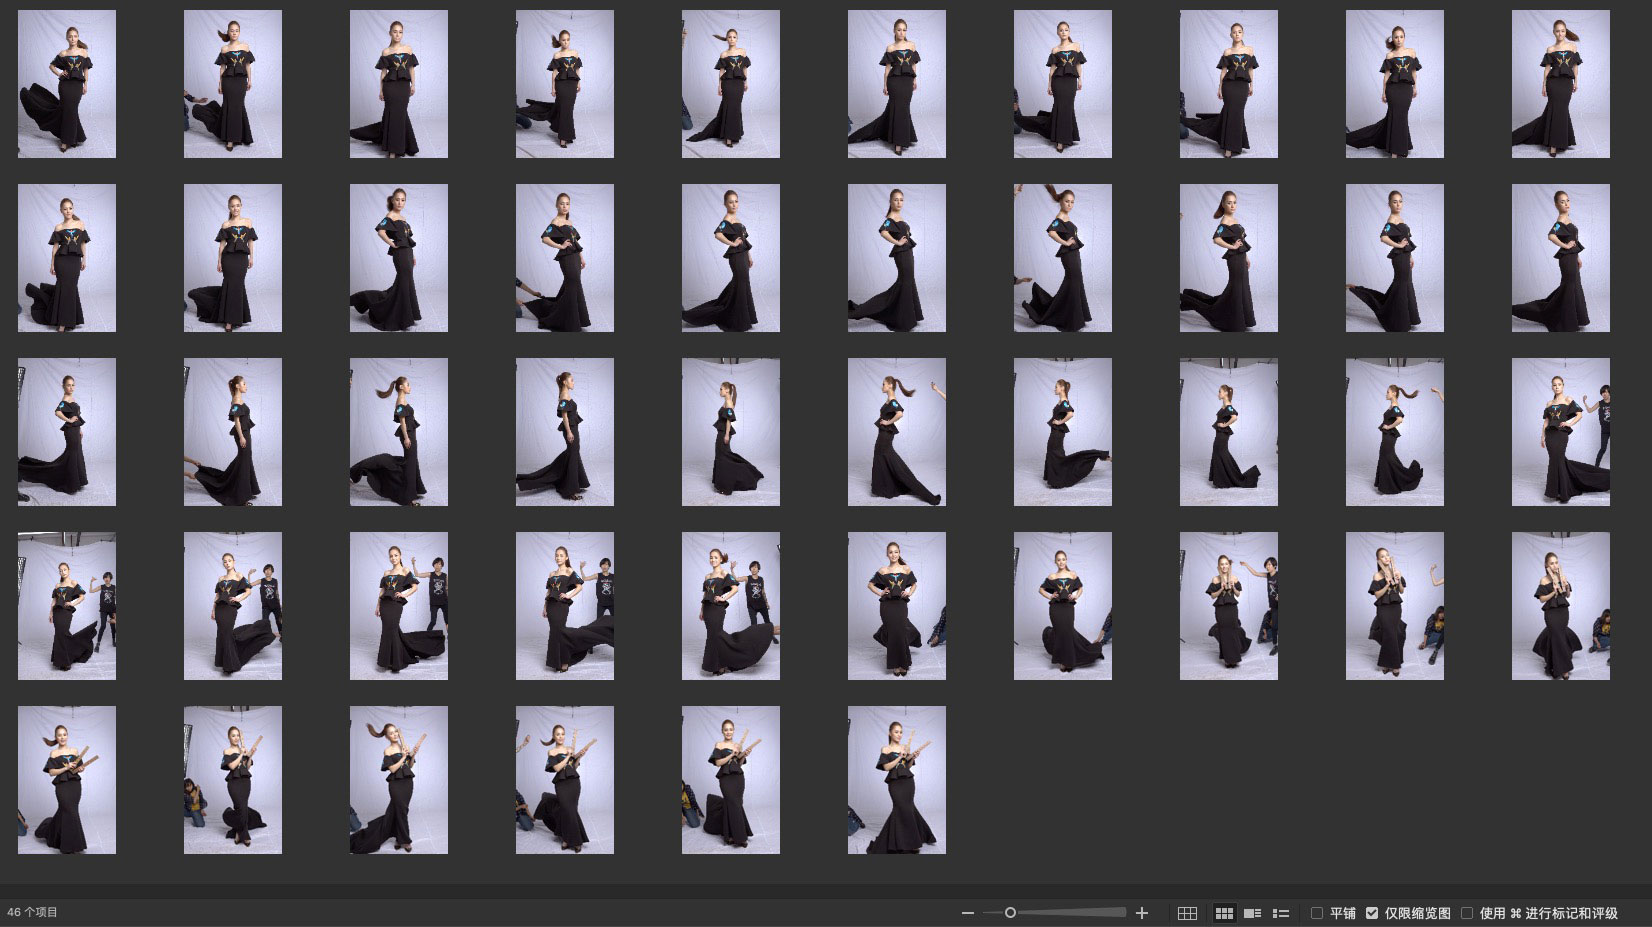Select the fifth photo in the second row
Screen dimensions: 1652x927
click(x=730, y=258)
